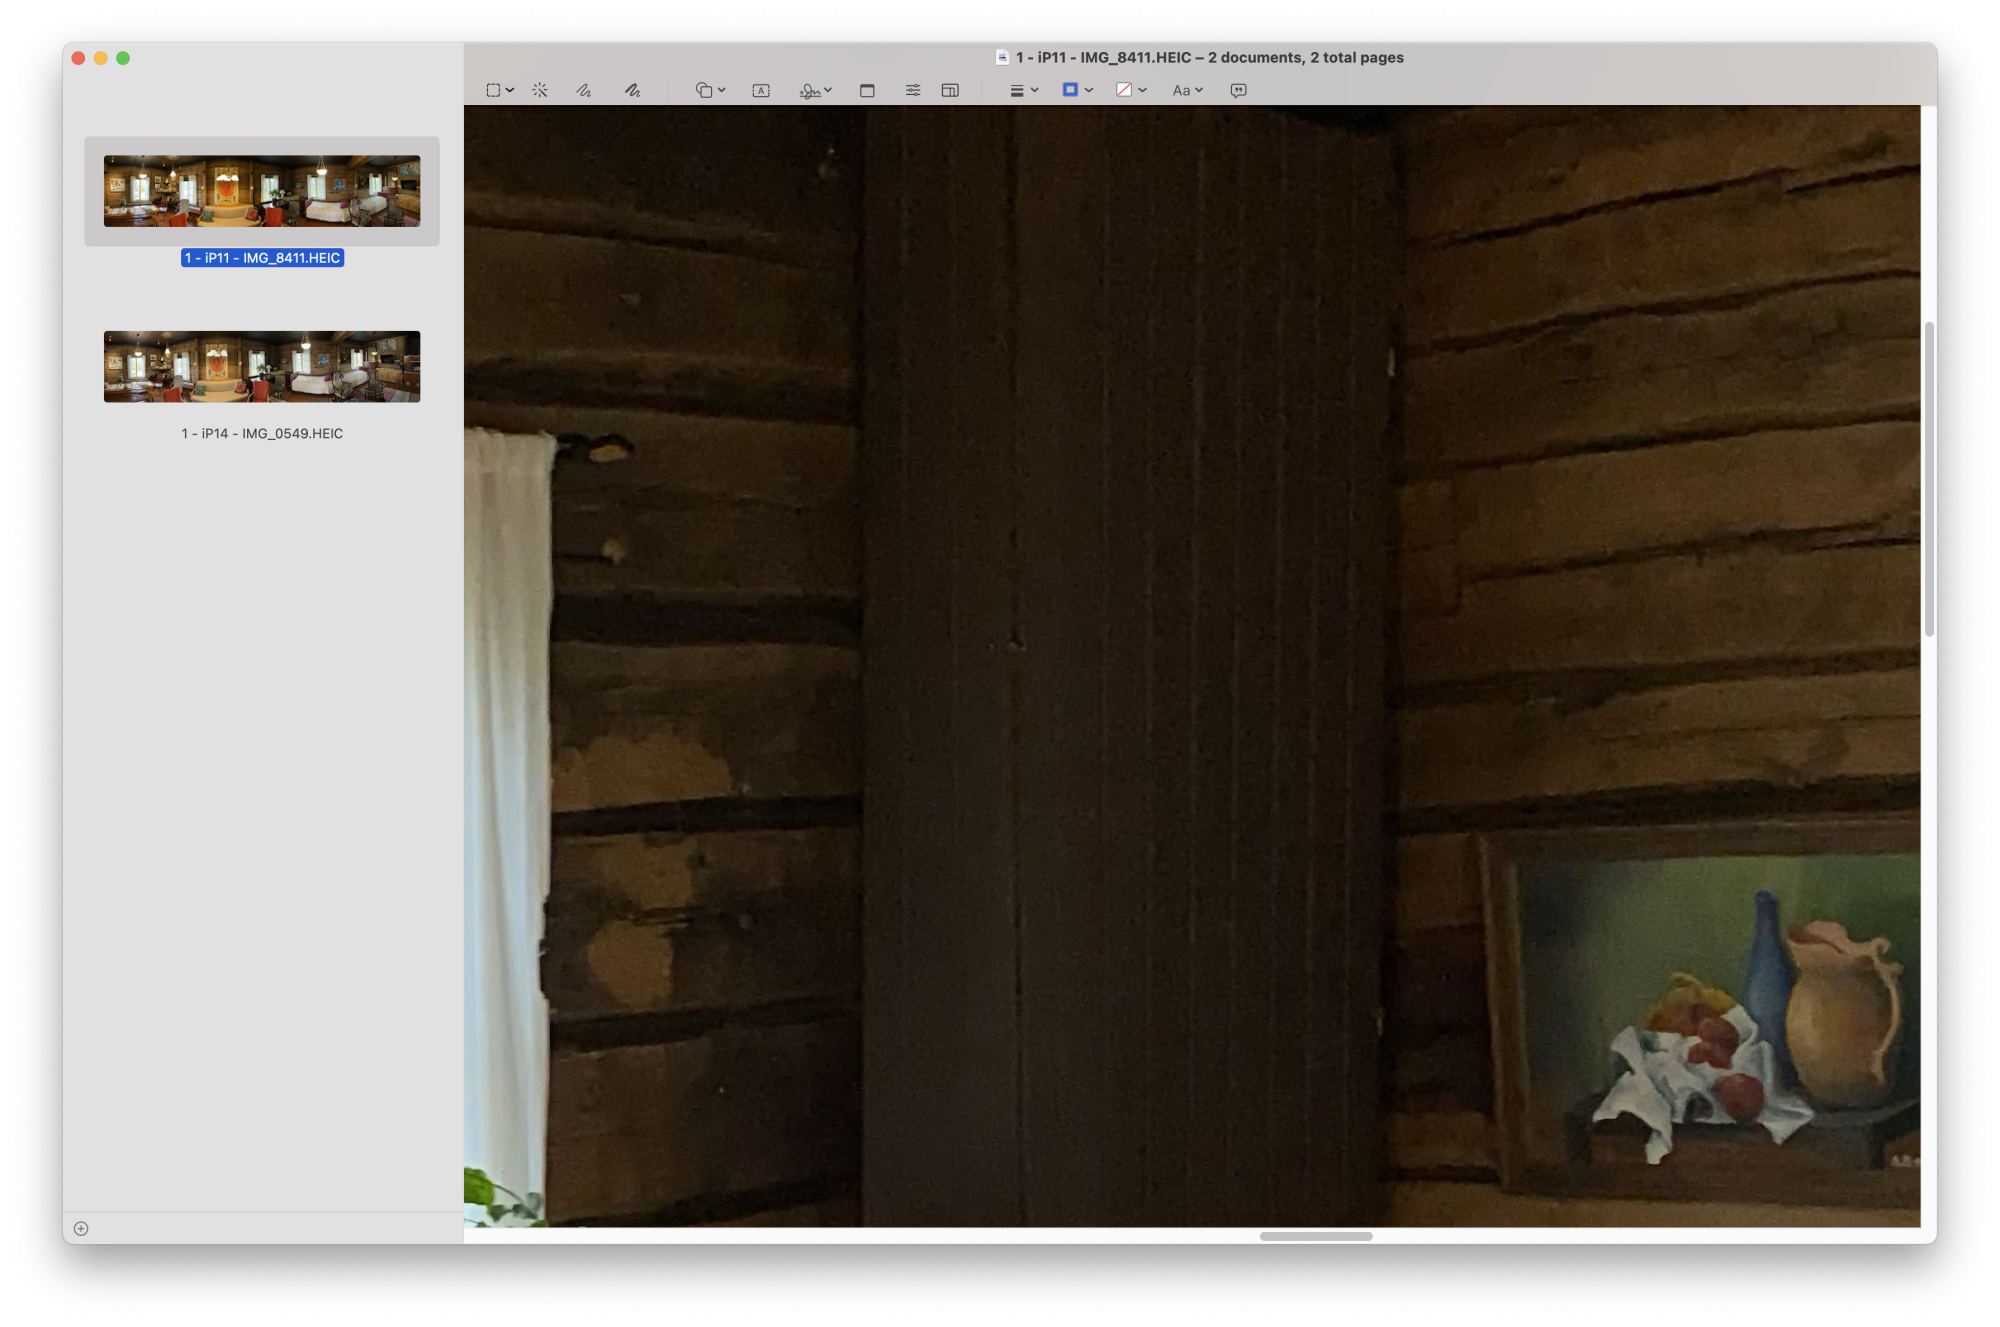Add a speech bubble note annotation

tap(1238, 90)
